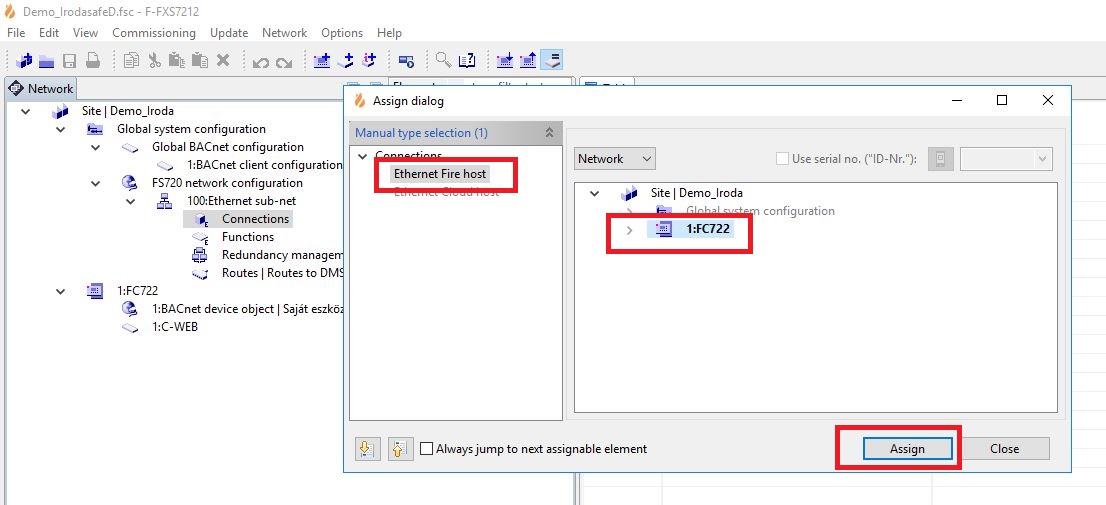Screen dimensions: 1106x505
Task: Select Functions under Ethernet sub-net
Action: tap(247, 237)
